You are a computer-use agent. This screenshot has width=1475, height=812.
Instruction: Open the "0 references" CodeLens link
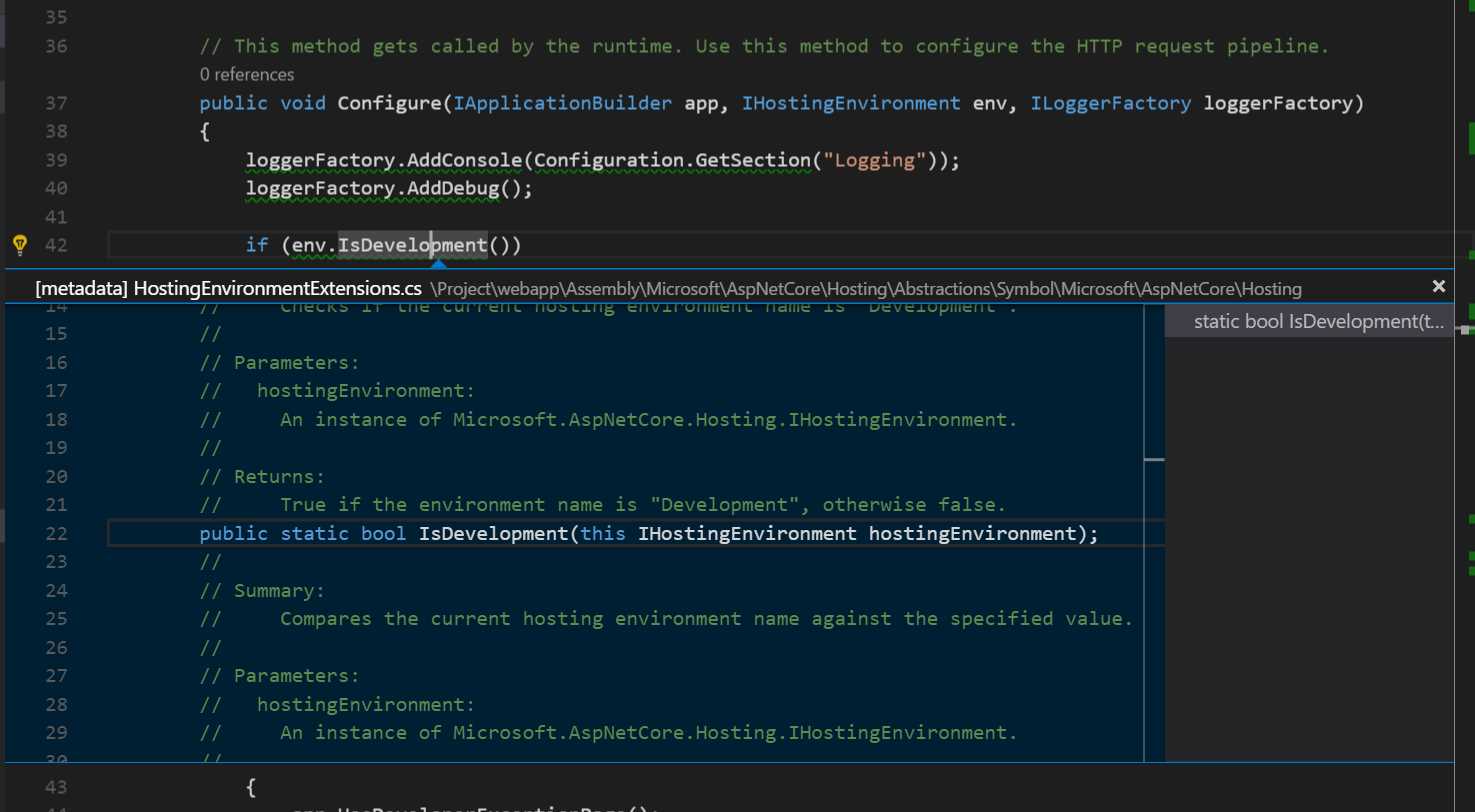(246, 74)
